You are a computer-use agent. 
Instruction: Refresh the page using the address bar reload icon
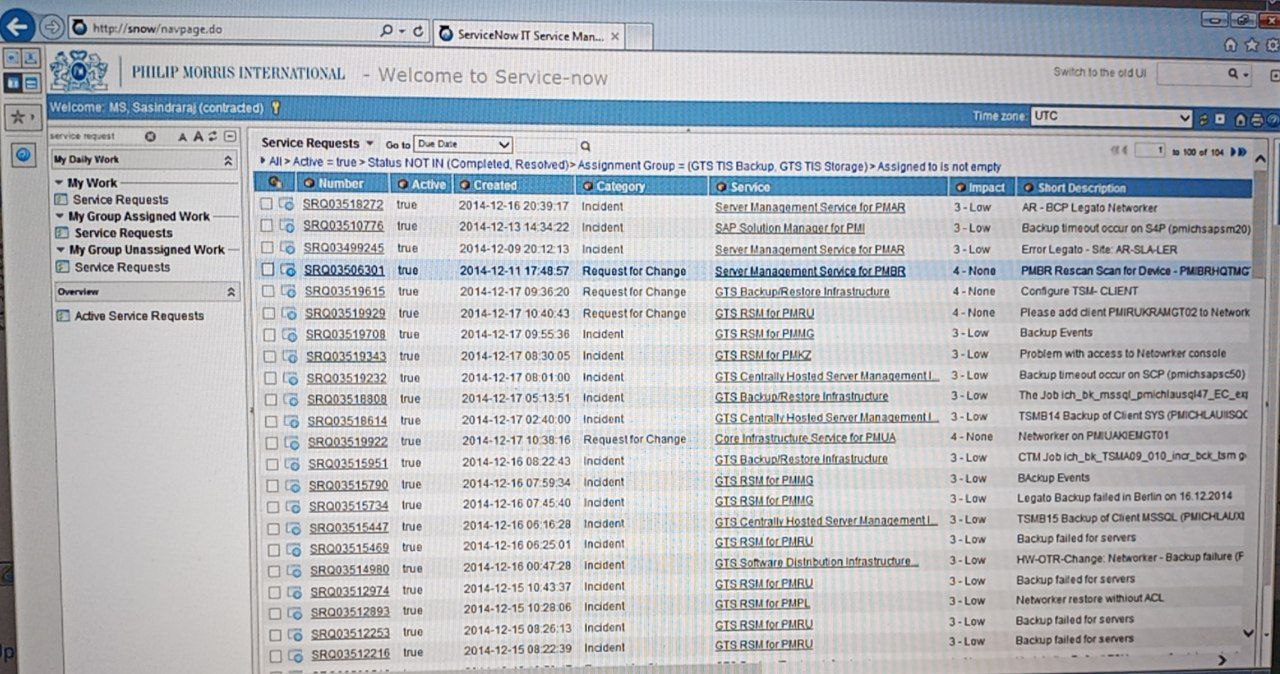click(418, 31)
